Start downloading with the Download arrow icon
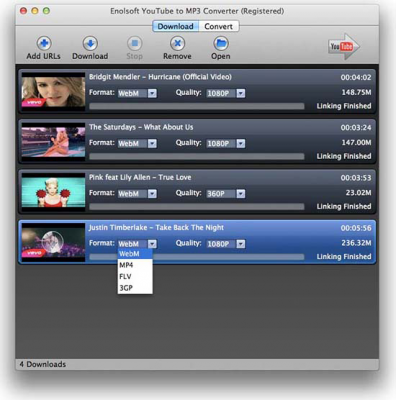396x400 pixels. click(x=90, y=43)
